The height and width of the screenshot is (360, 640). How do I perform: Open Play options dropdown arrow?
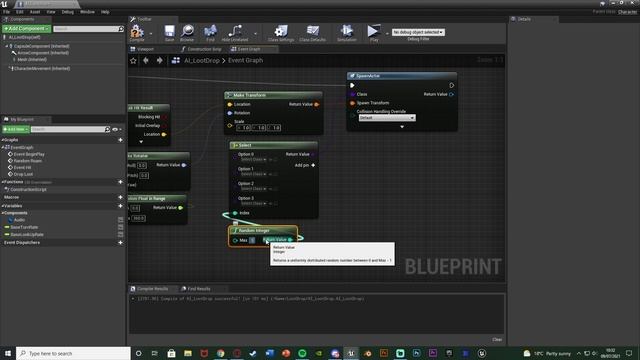[387, 33]
